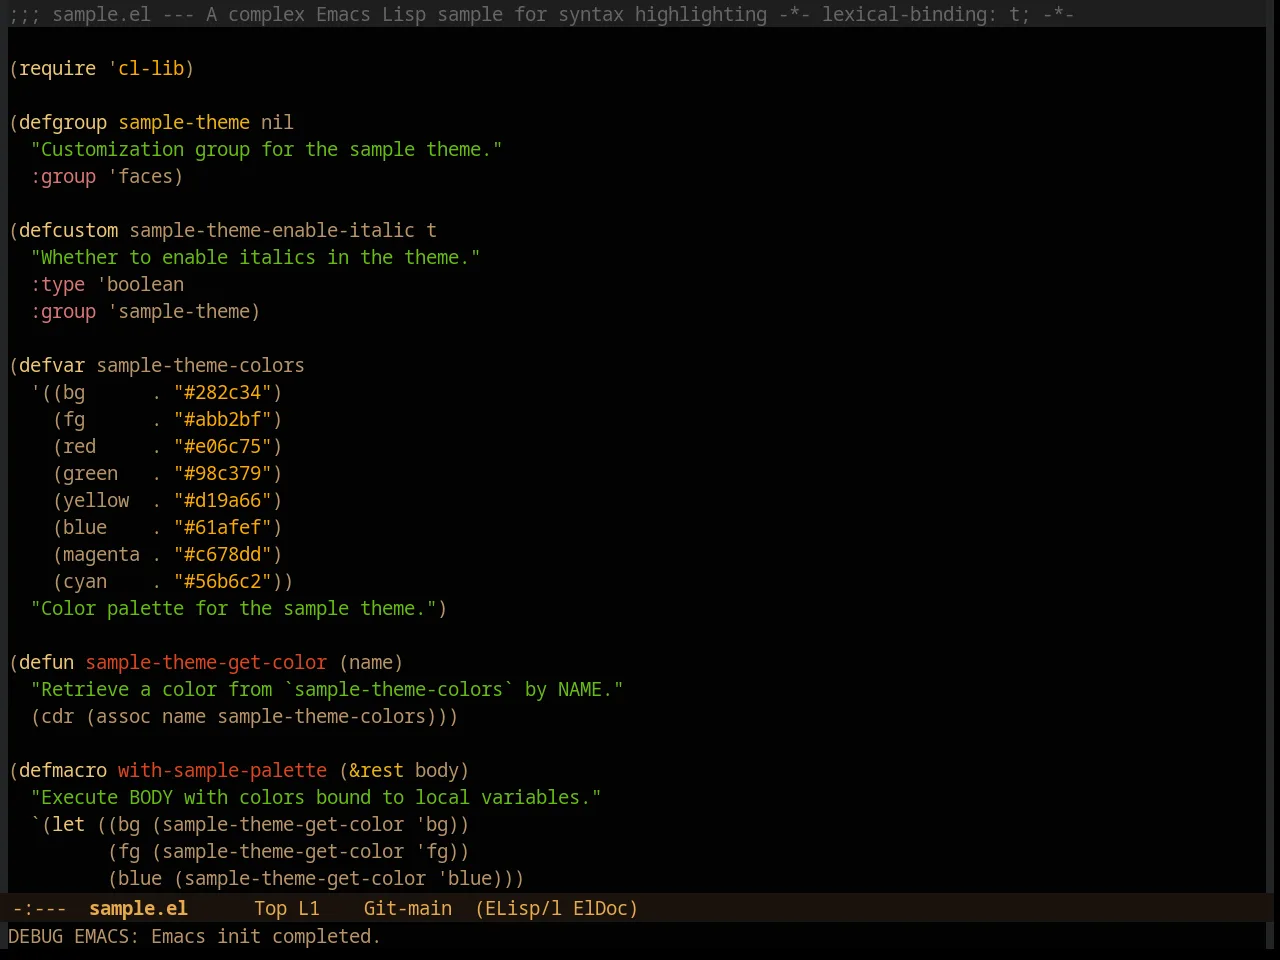This screenshot has height=960, width=1280.
Task: Click line number L1 in mode line
Action: tap(309, 908)
